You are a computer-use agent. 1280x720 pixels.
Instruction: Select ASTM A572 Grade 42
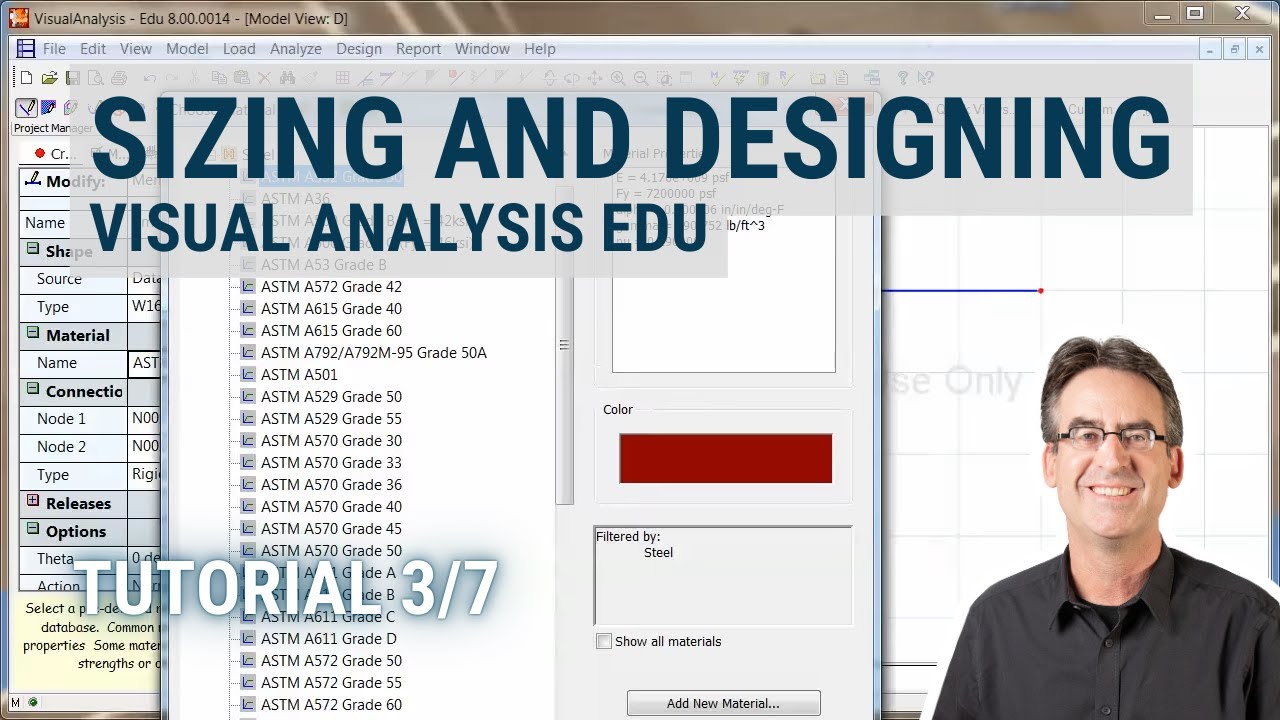(x=331, y=287)
